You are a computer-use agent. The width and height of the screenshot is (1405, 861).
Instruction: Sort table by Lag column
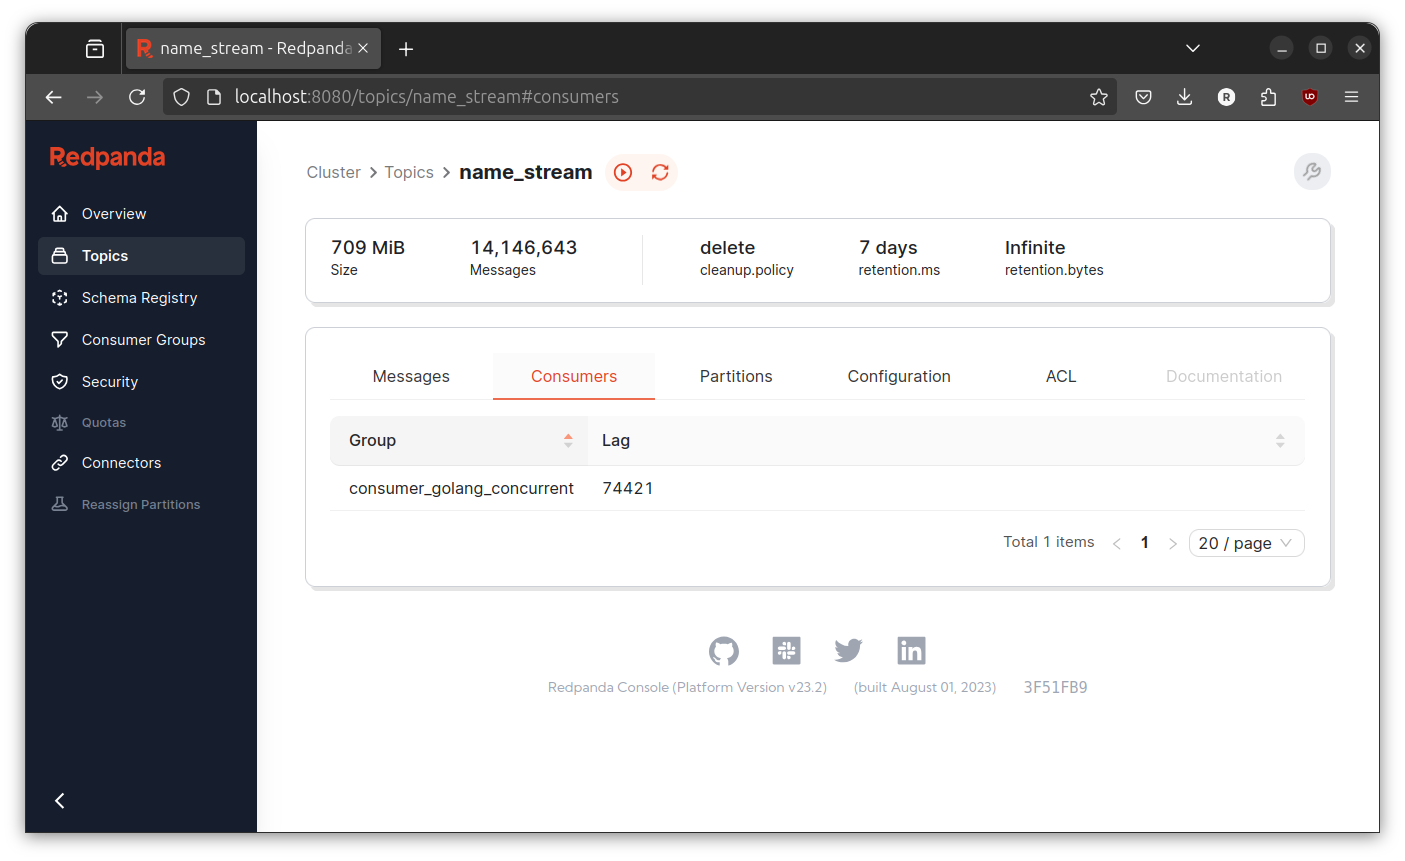[x=946, y=441]
